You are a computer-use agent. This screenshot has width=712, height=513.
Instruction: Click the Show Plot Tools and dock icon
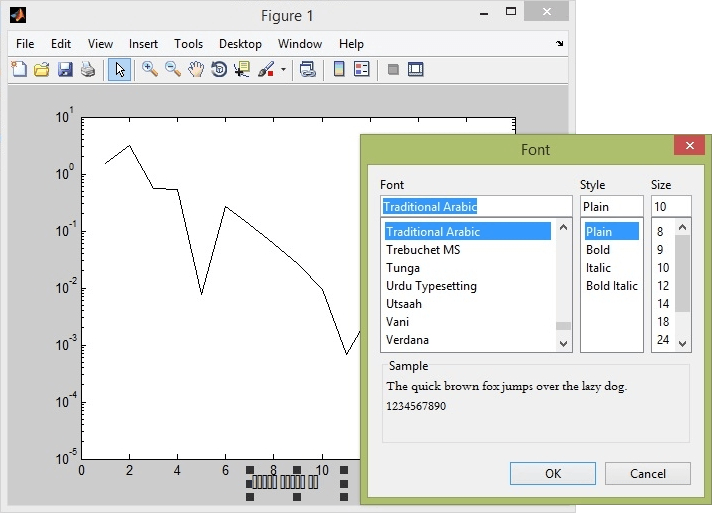[415, 69]
